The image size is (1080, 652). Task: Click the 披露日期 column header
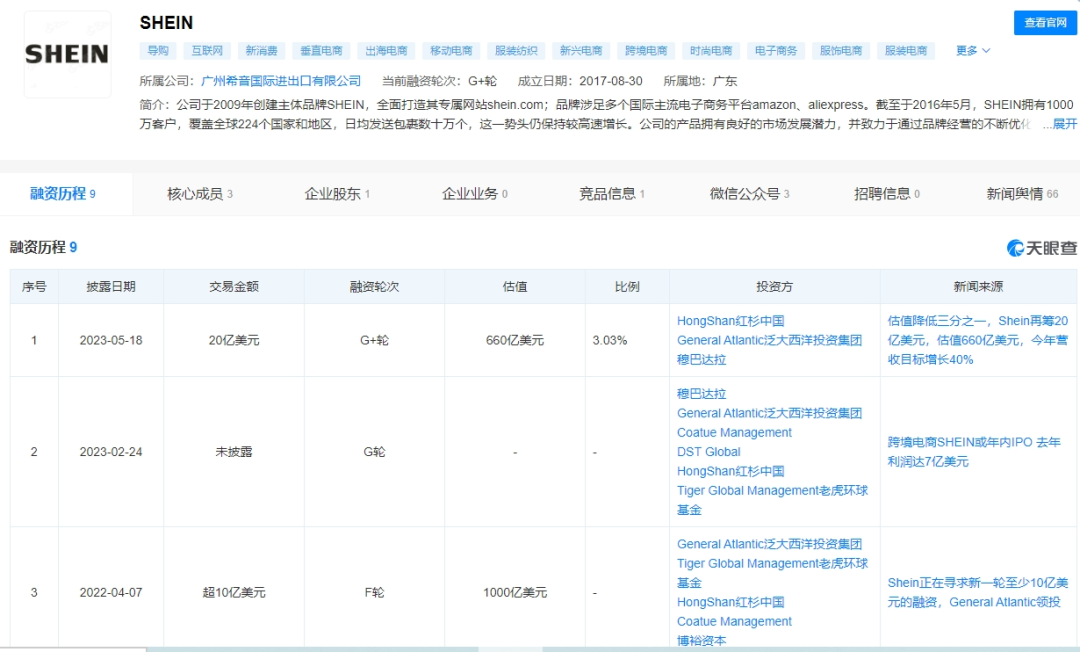point(111,286)
